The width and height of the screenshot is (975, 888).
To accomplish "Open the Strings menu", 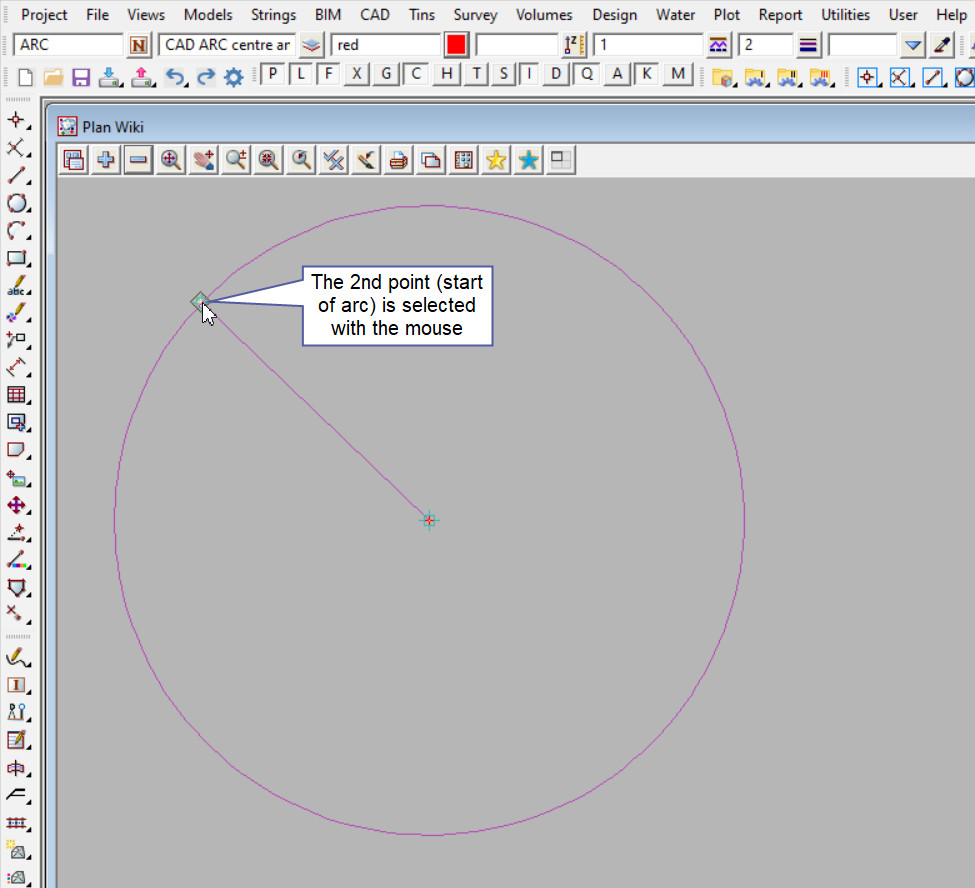I will point(273,15).
